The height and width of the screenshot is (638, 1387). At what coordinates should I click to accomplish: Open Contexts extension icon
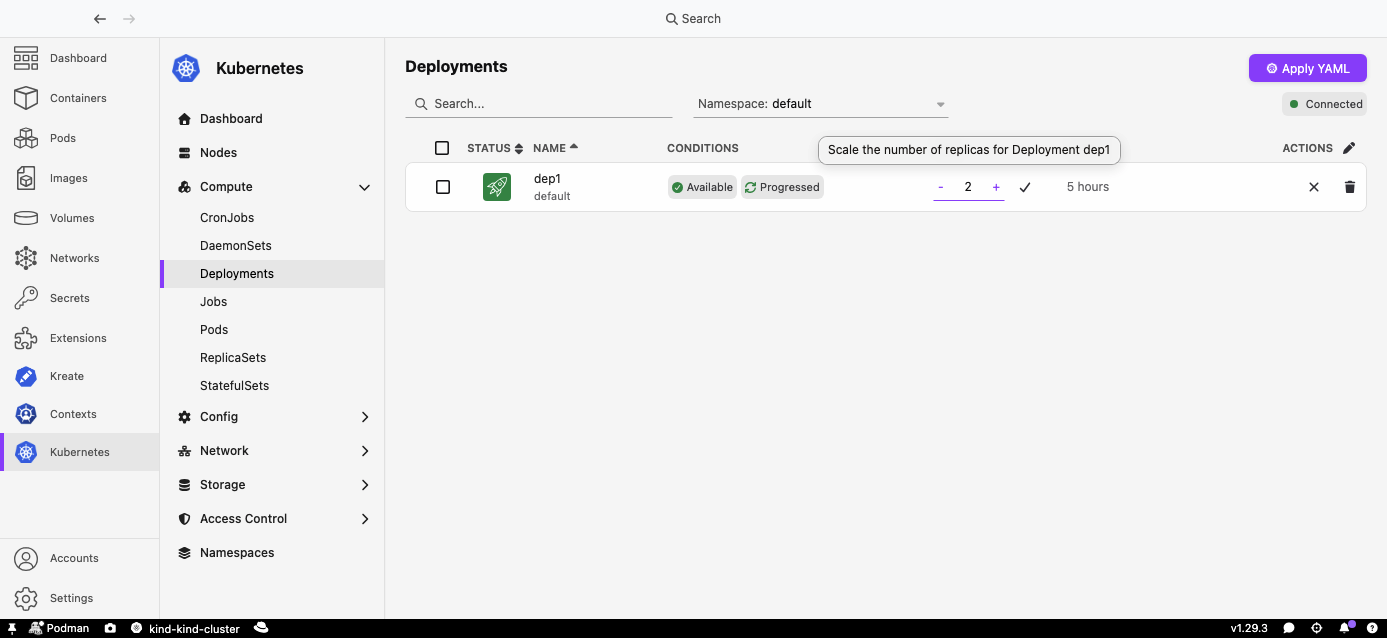tap(26, 414)
